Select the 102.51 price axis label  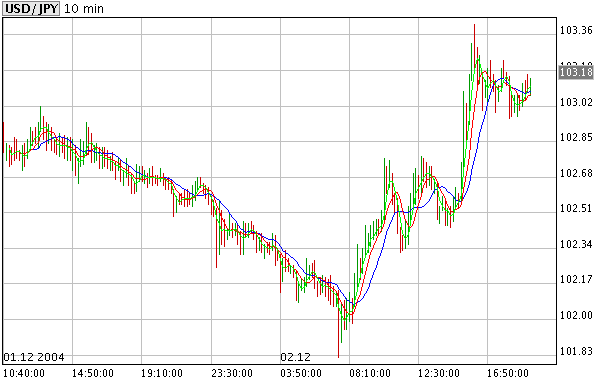(x=576, y=208)
